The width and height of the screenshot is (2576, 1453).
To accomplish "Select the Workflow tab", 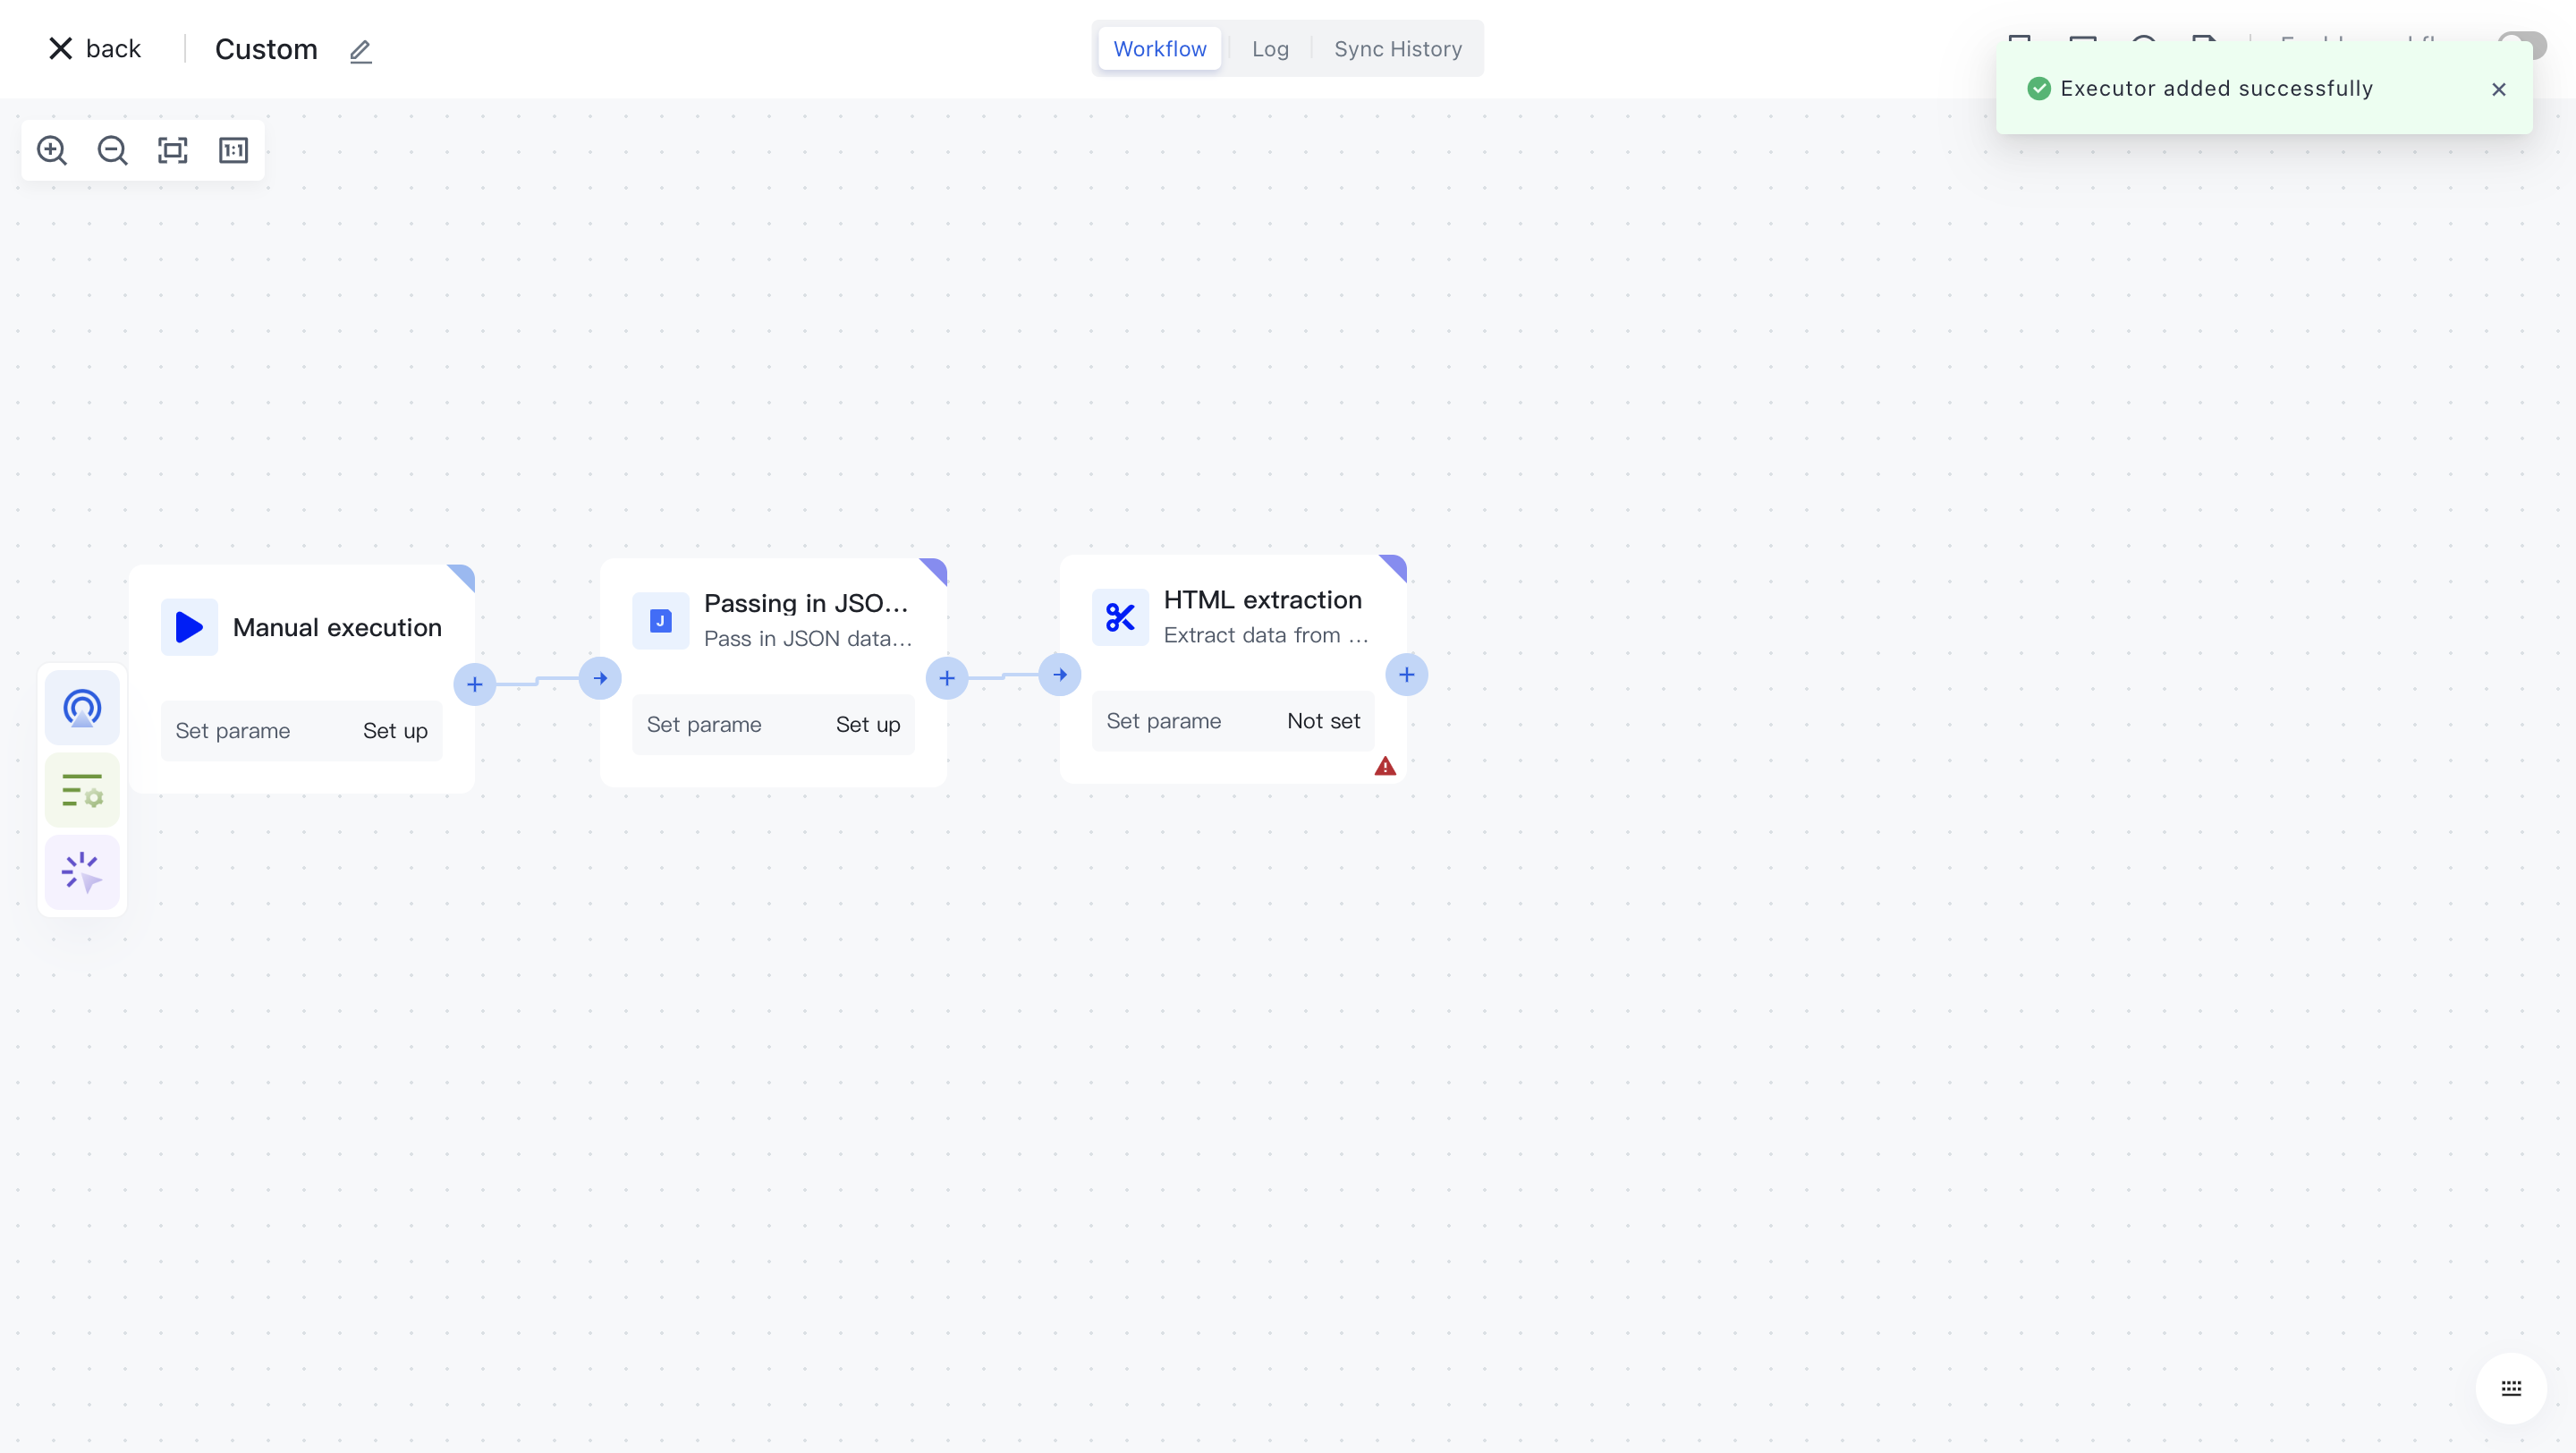I will (x=1159, y=49).
